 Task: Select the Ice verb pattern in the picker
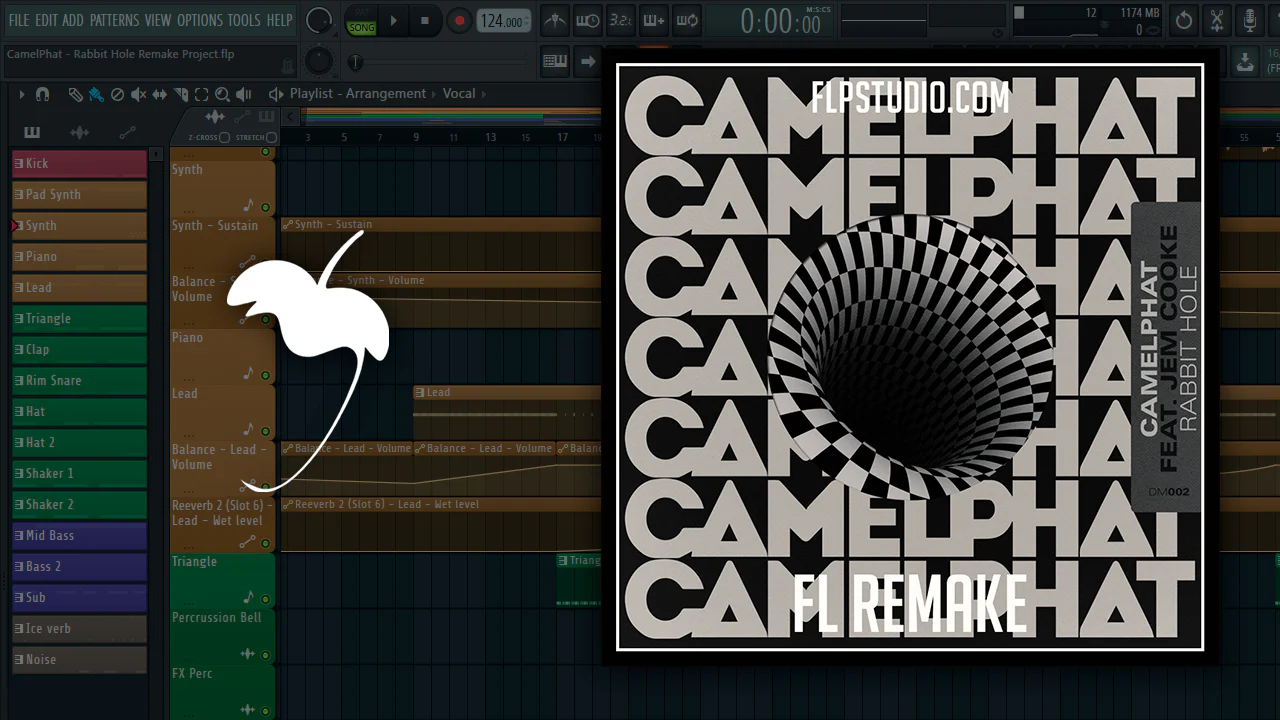(x=79, y=629)
